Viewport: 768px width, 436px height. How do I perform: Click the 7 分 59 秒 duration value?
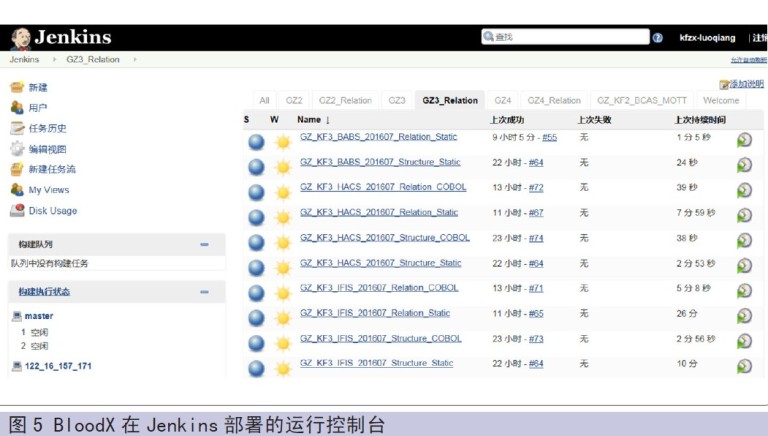point(696,213)
